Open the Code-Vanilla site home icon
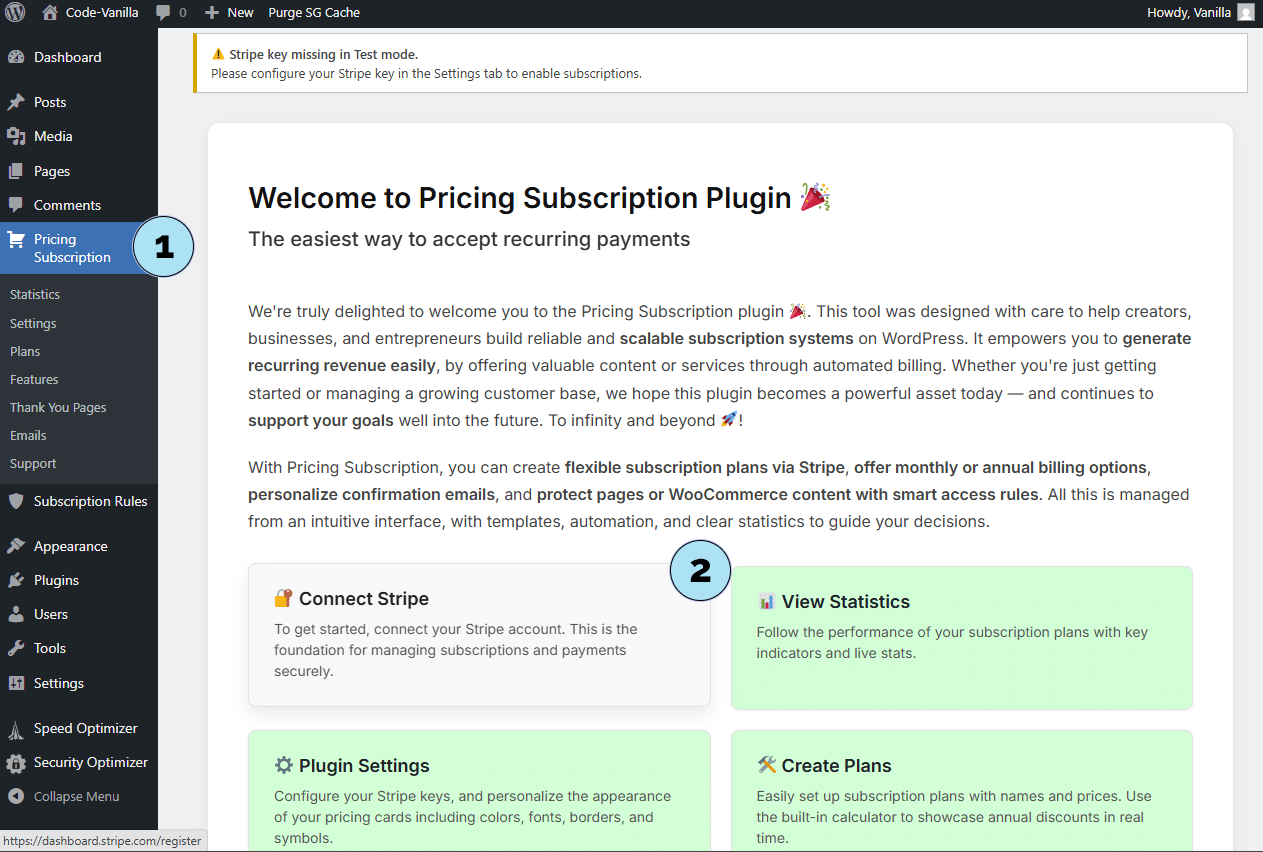Viewport: 1263px width, 852px height. pyautogui.click(x=50, y=13)
